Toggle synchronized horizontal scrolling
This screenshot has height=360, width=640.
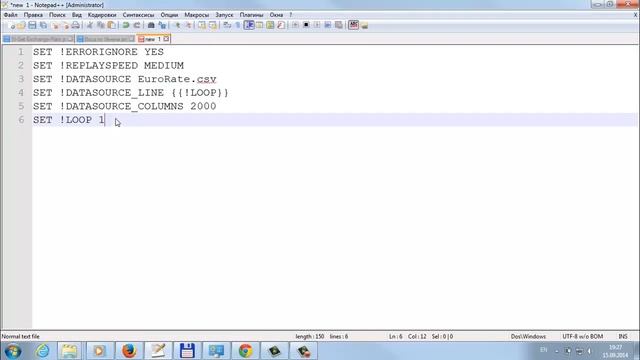click(x=213, y=25)
